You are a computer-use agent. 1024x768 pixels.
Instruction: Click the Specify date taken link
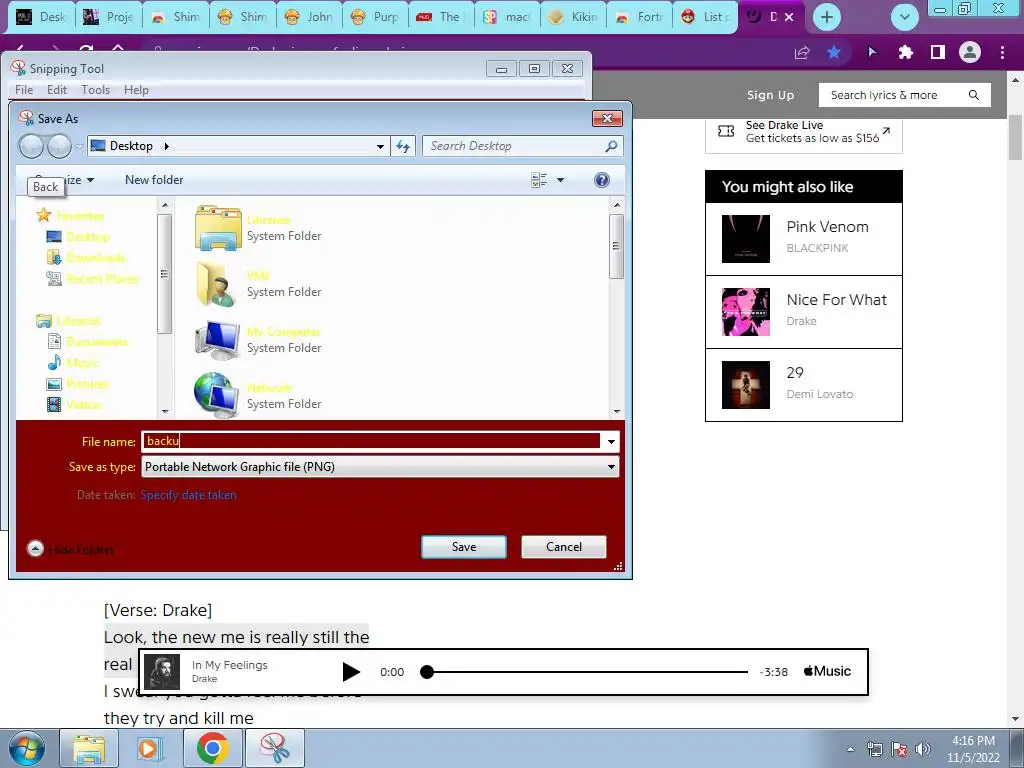[x=188, y=495]
